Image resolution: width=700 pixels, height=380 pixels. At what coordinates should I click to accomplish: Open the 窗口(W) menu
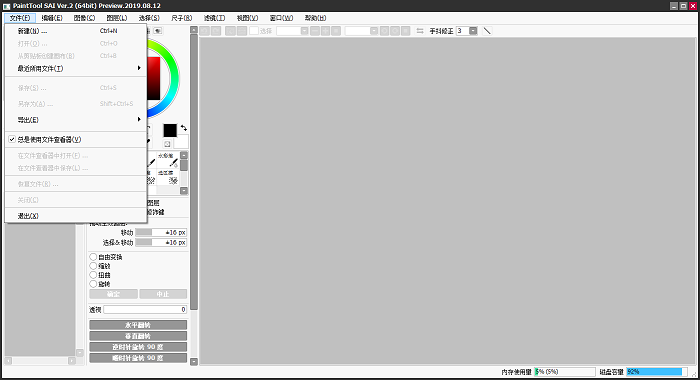[282, 18]
